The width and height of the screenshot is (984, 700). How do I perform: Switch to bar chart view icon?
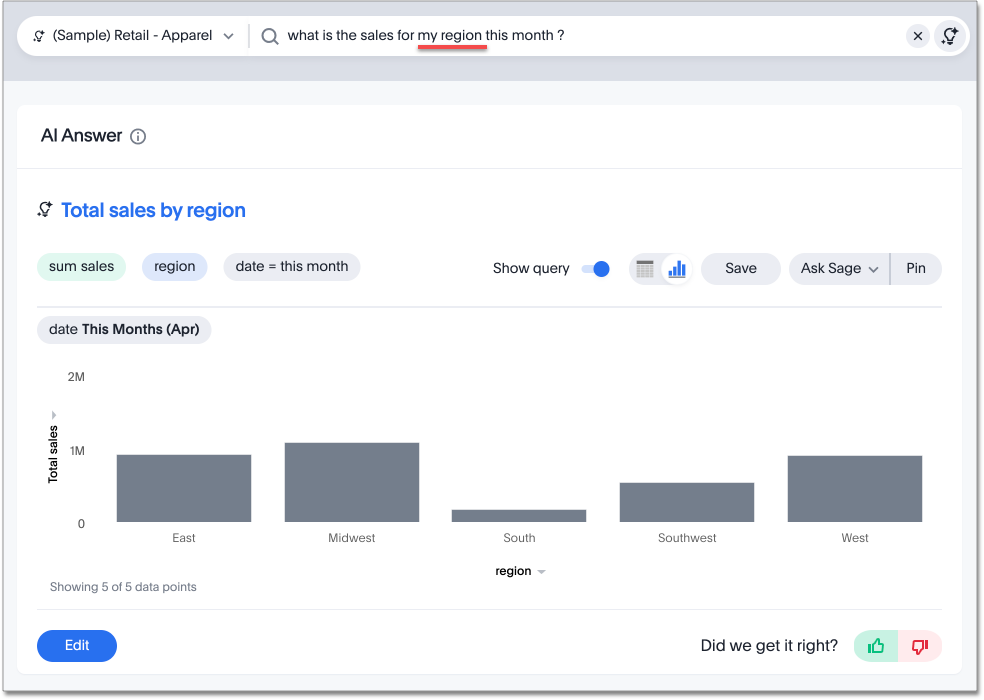point(677,269)
